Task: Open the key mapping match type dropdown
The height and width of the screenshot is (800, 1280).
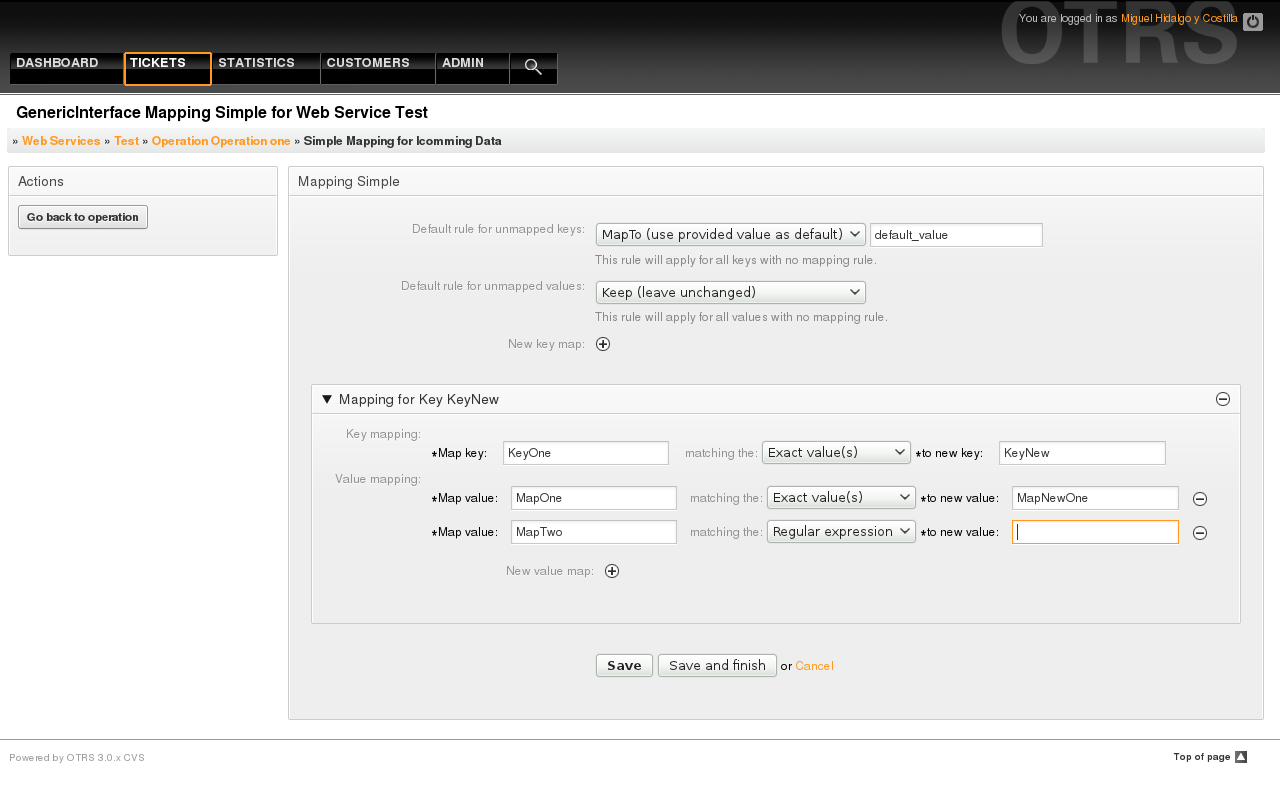Action: point(836,453)
